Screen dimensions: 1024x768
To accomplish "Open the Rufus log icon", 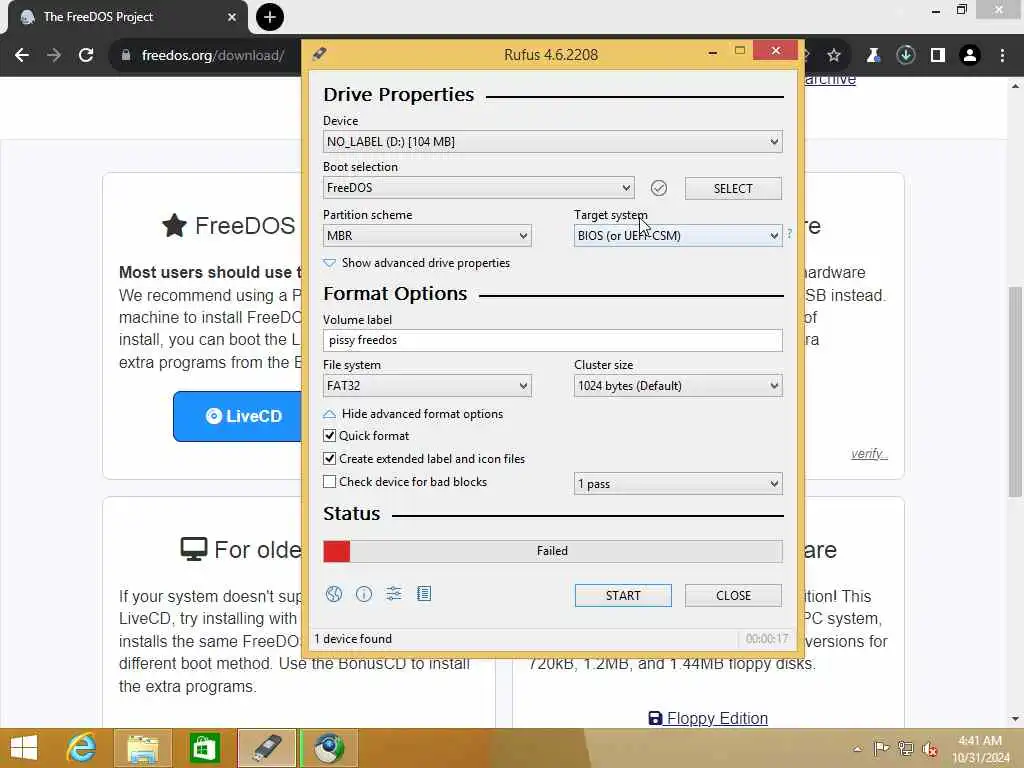I will pos(424,594).
